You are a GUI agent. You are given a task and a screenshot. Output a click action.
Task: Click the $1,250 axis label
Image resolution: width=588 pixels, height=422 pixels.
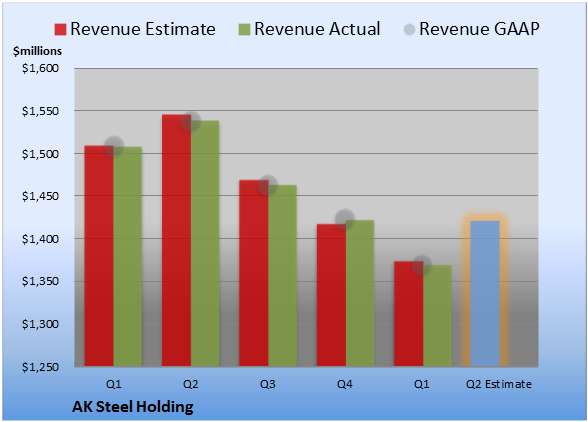tap(40, 367)
